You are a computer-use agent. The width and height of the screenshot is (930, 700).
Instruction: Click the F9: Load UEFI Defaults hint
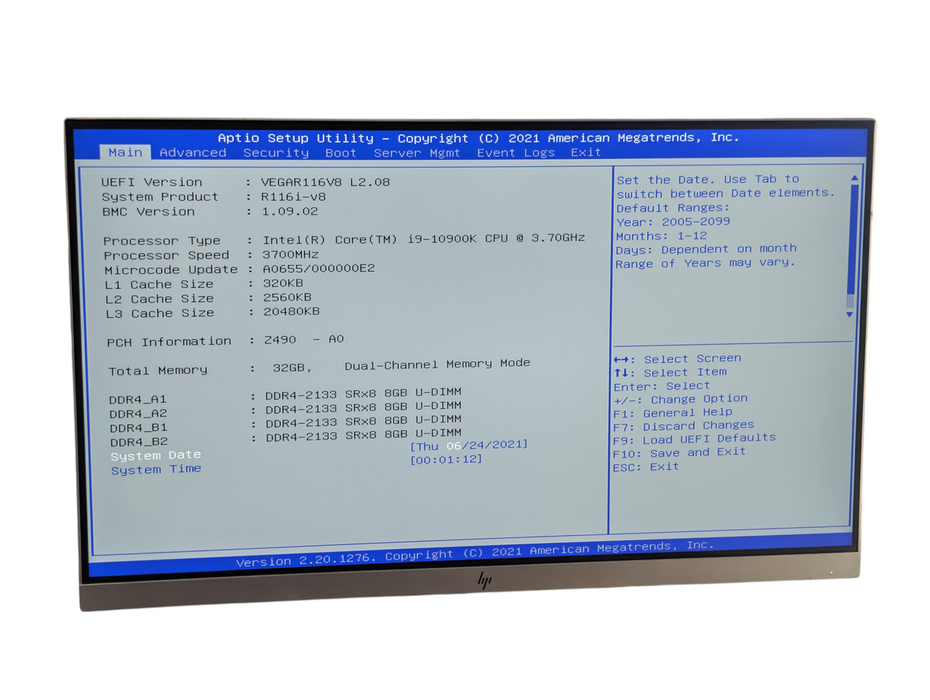click(694, 440)
